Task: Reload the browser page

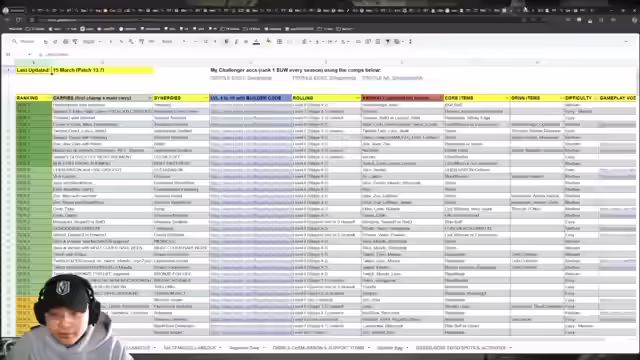Action: point(18,20)
